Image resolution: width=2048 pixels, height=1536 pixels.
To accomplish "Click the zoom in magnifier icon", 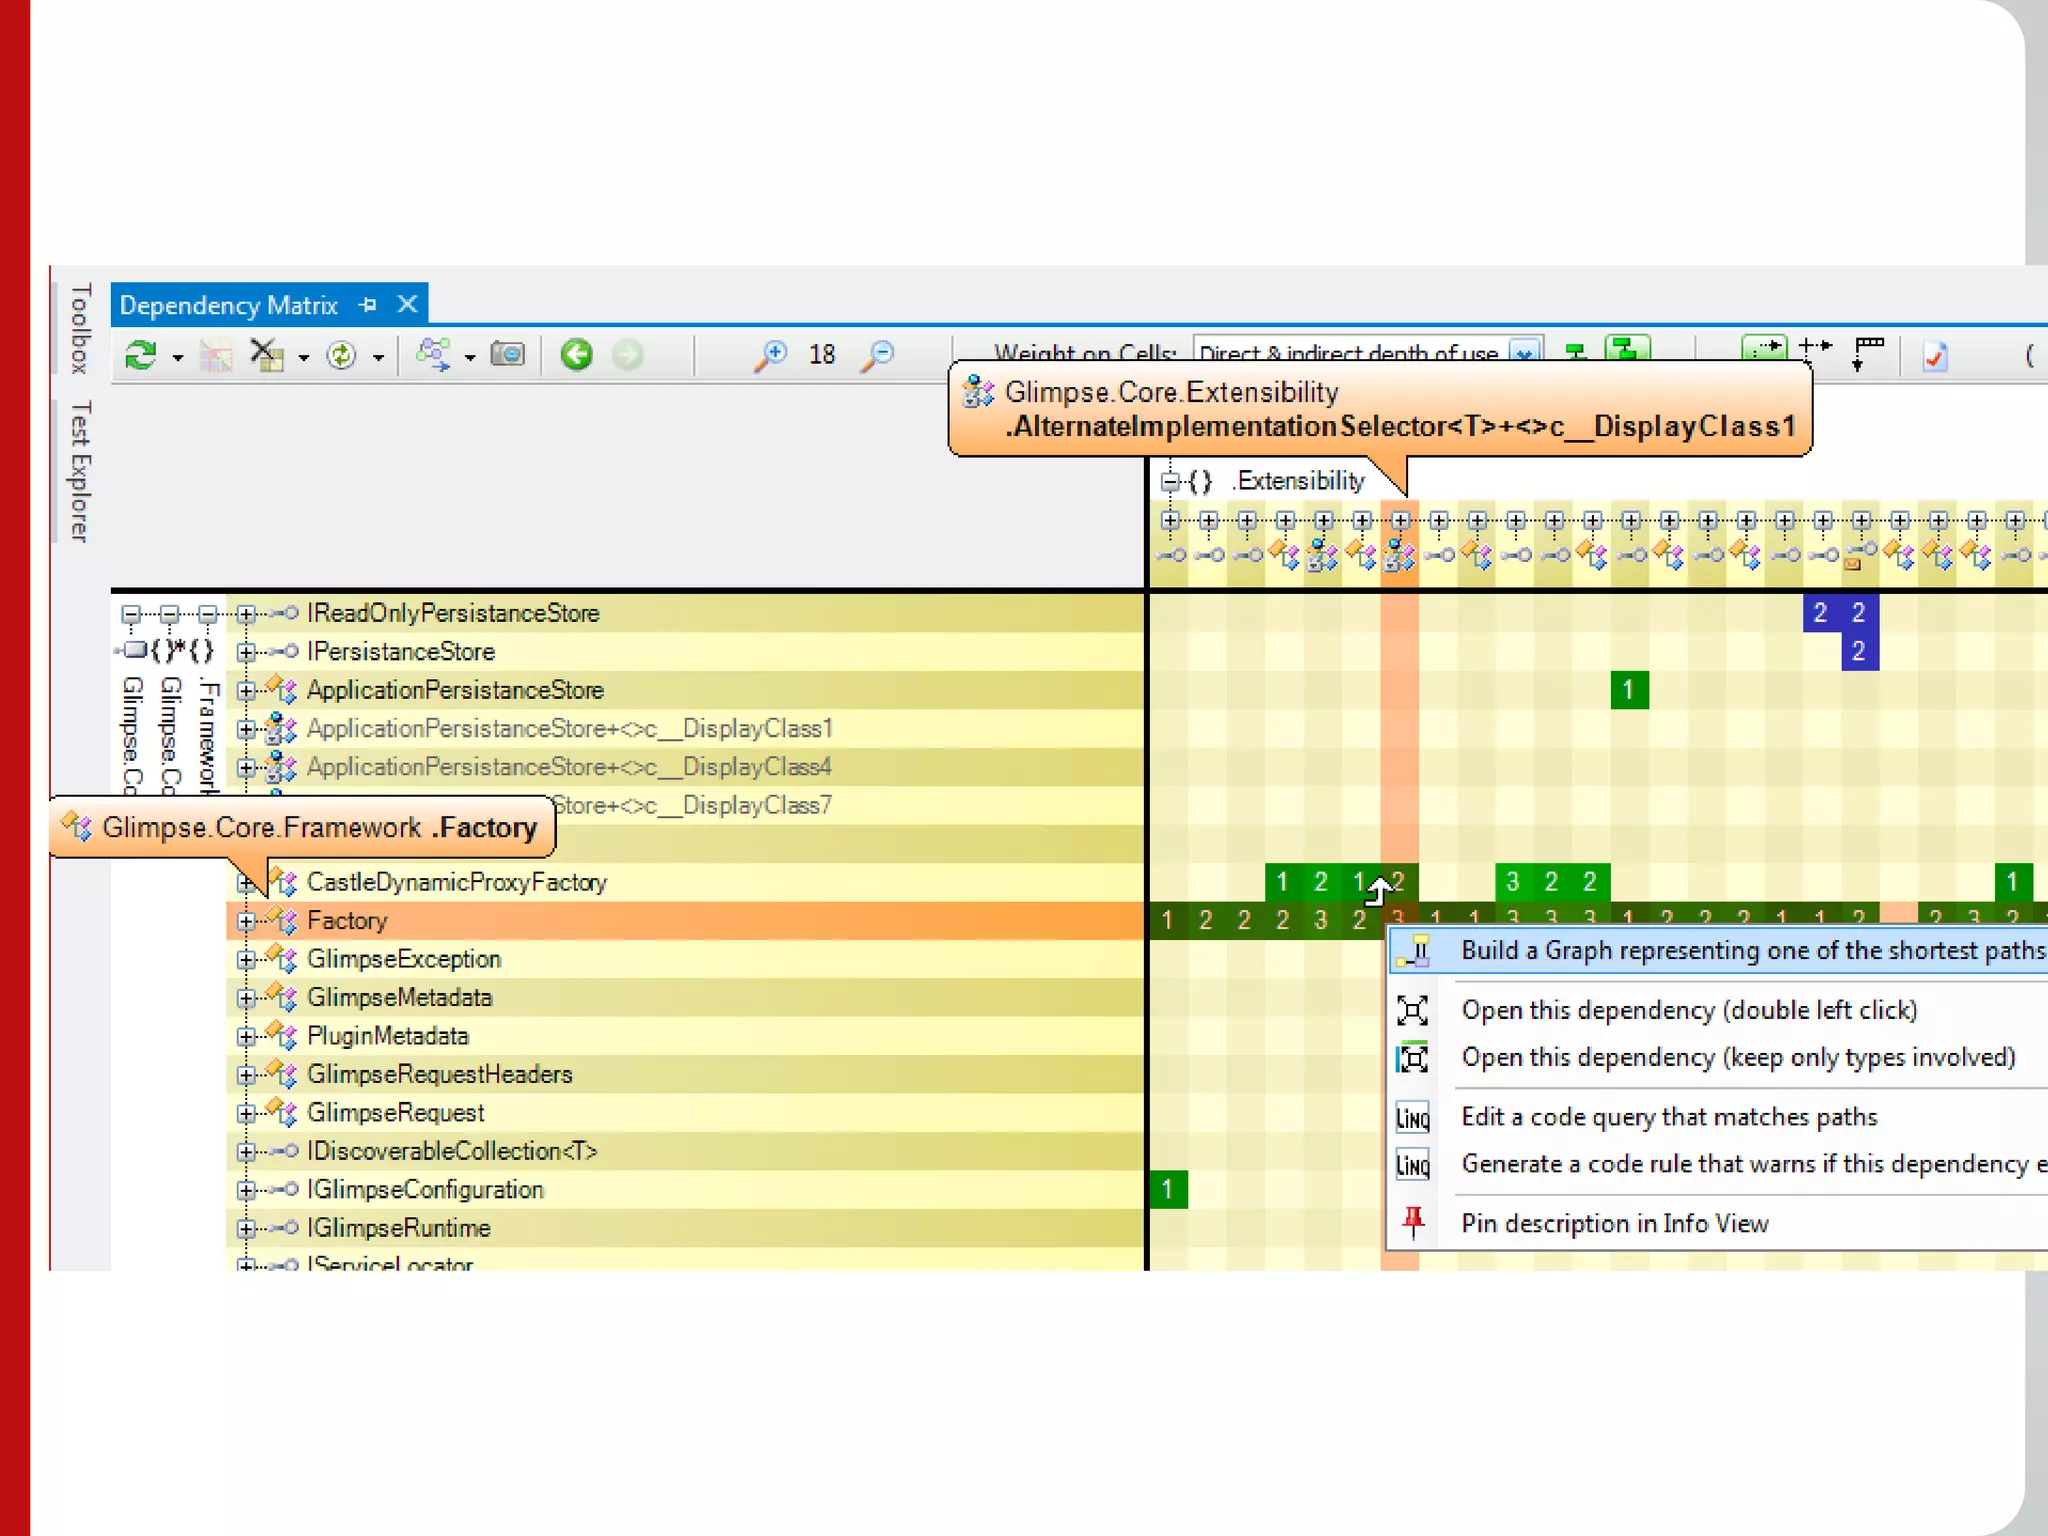I will pyautogui.click(x=770, y=355).
